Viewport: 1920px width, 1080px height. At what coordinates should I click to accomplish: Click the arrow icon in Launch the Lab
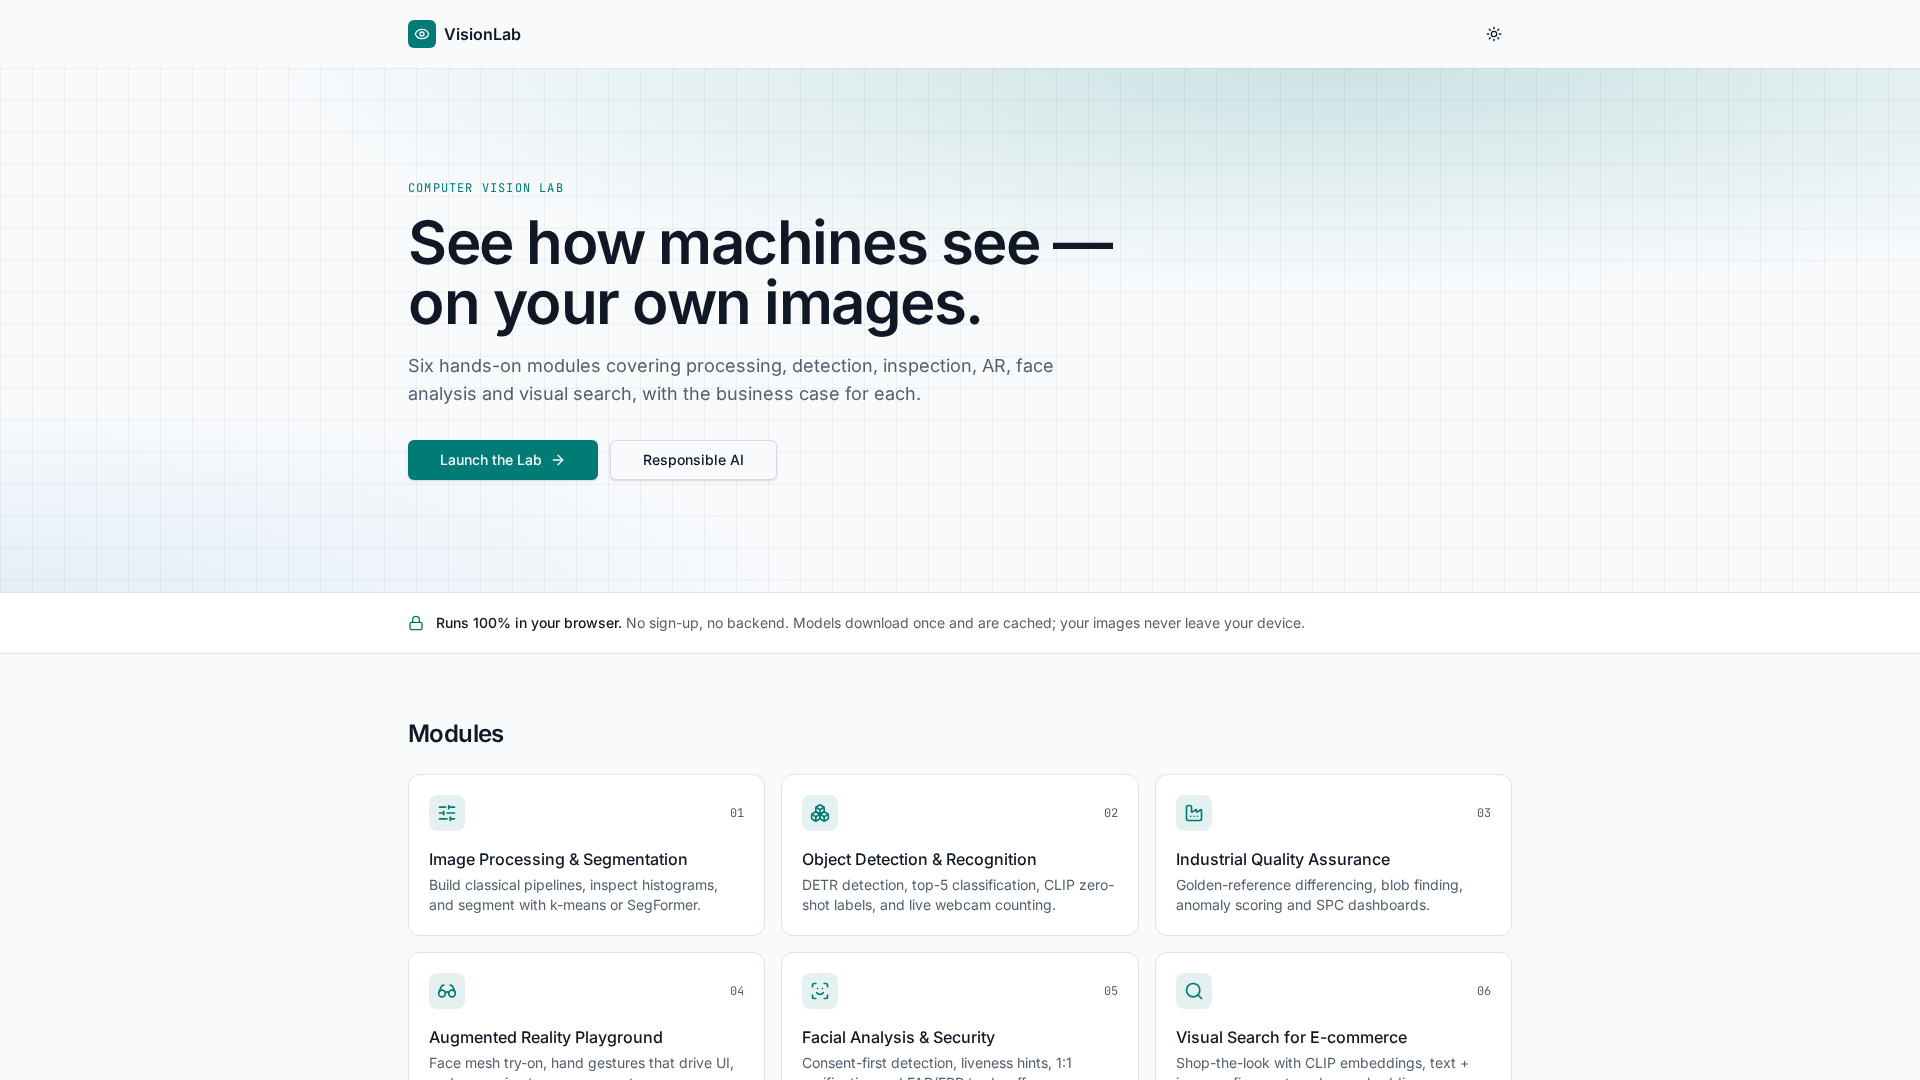pyautogui.click(x=558, y=460)
